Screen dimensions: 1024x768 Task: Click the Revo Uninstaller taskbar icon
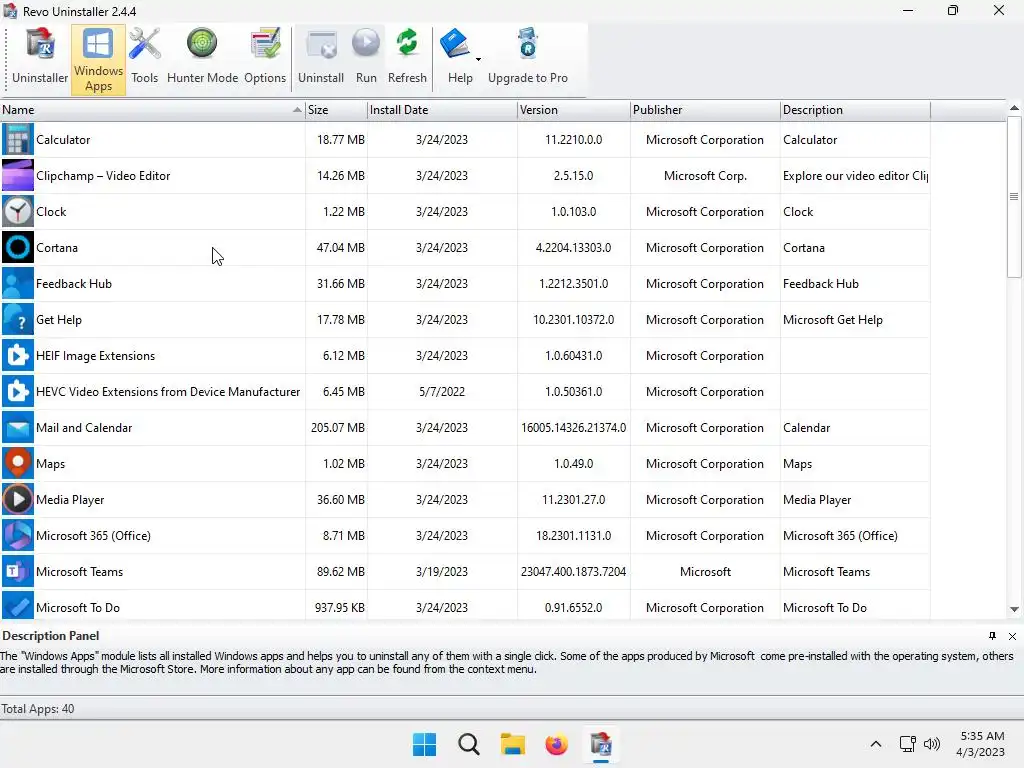pyautogui.click(x=601, y=744)
